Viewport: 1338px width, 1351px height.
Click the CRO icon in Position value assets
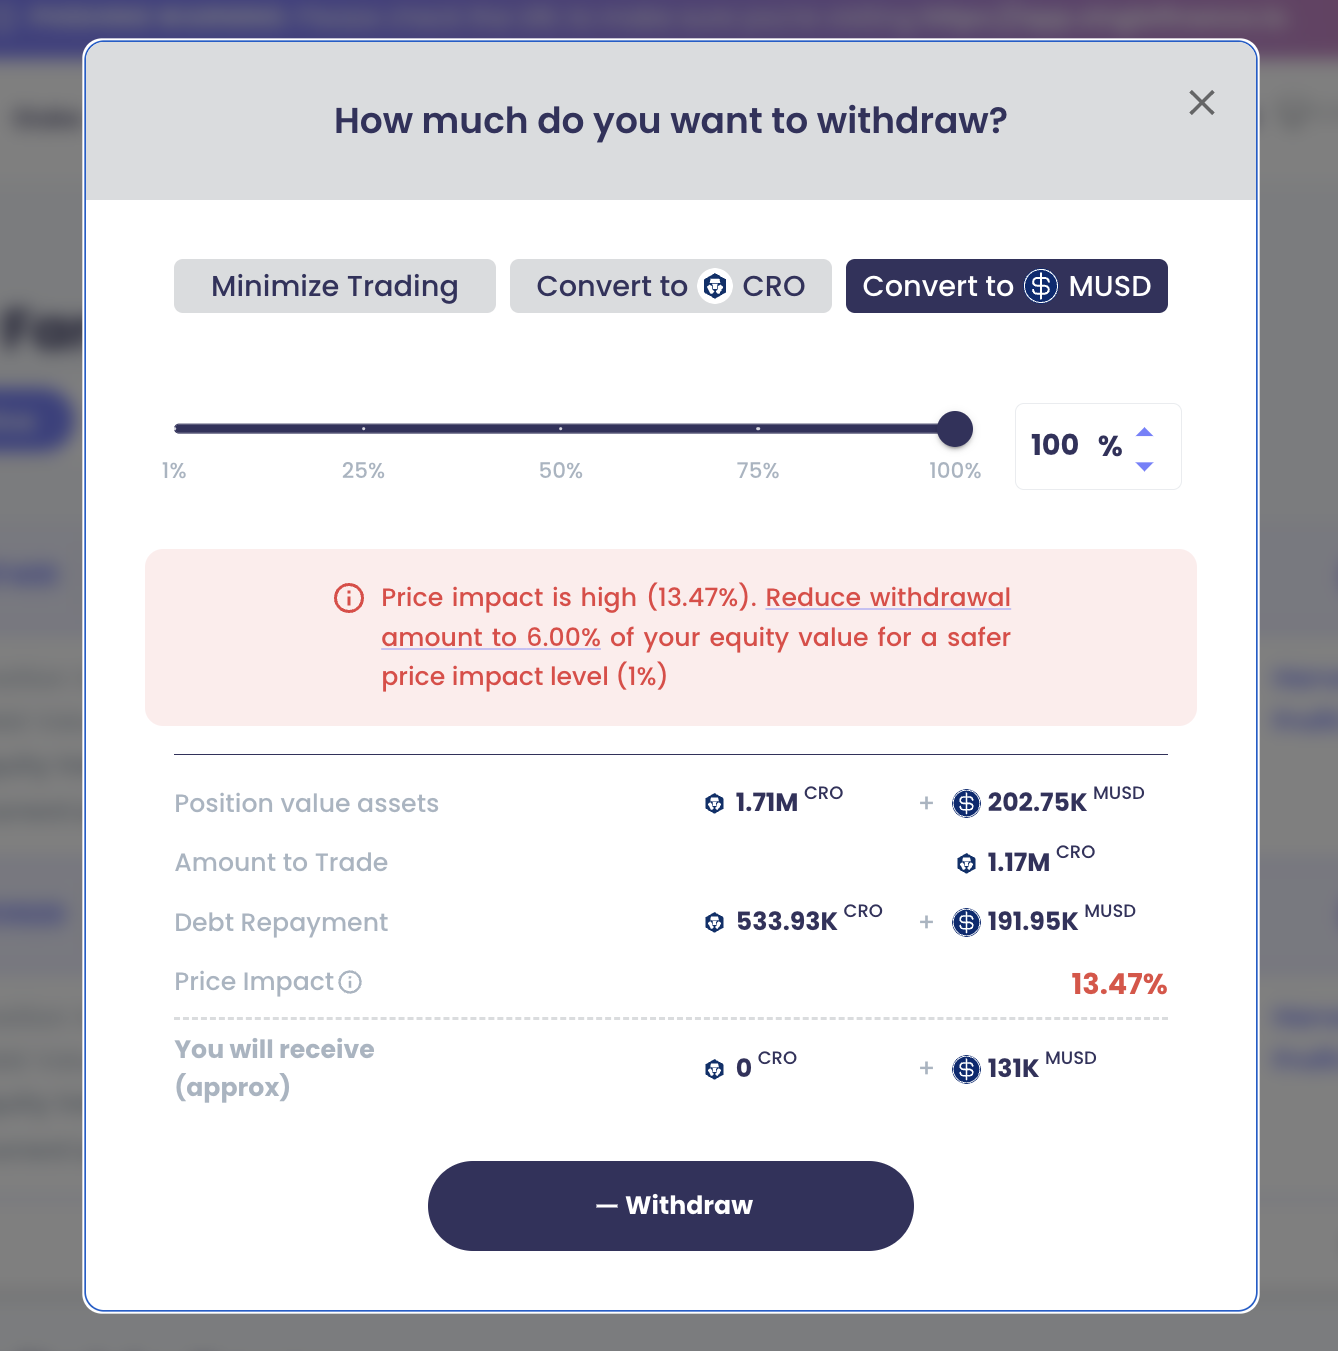tap(714, 803)
